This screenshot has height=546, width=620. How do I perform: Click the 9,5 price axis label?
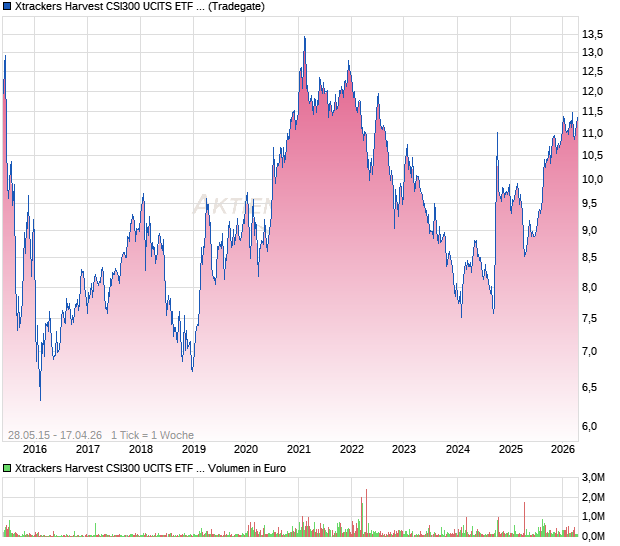click(592, 204)
